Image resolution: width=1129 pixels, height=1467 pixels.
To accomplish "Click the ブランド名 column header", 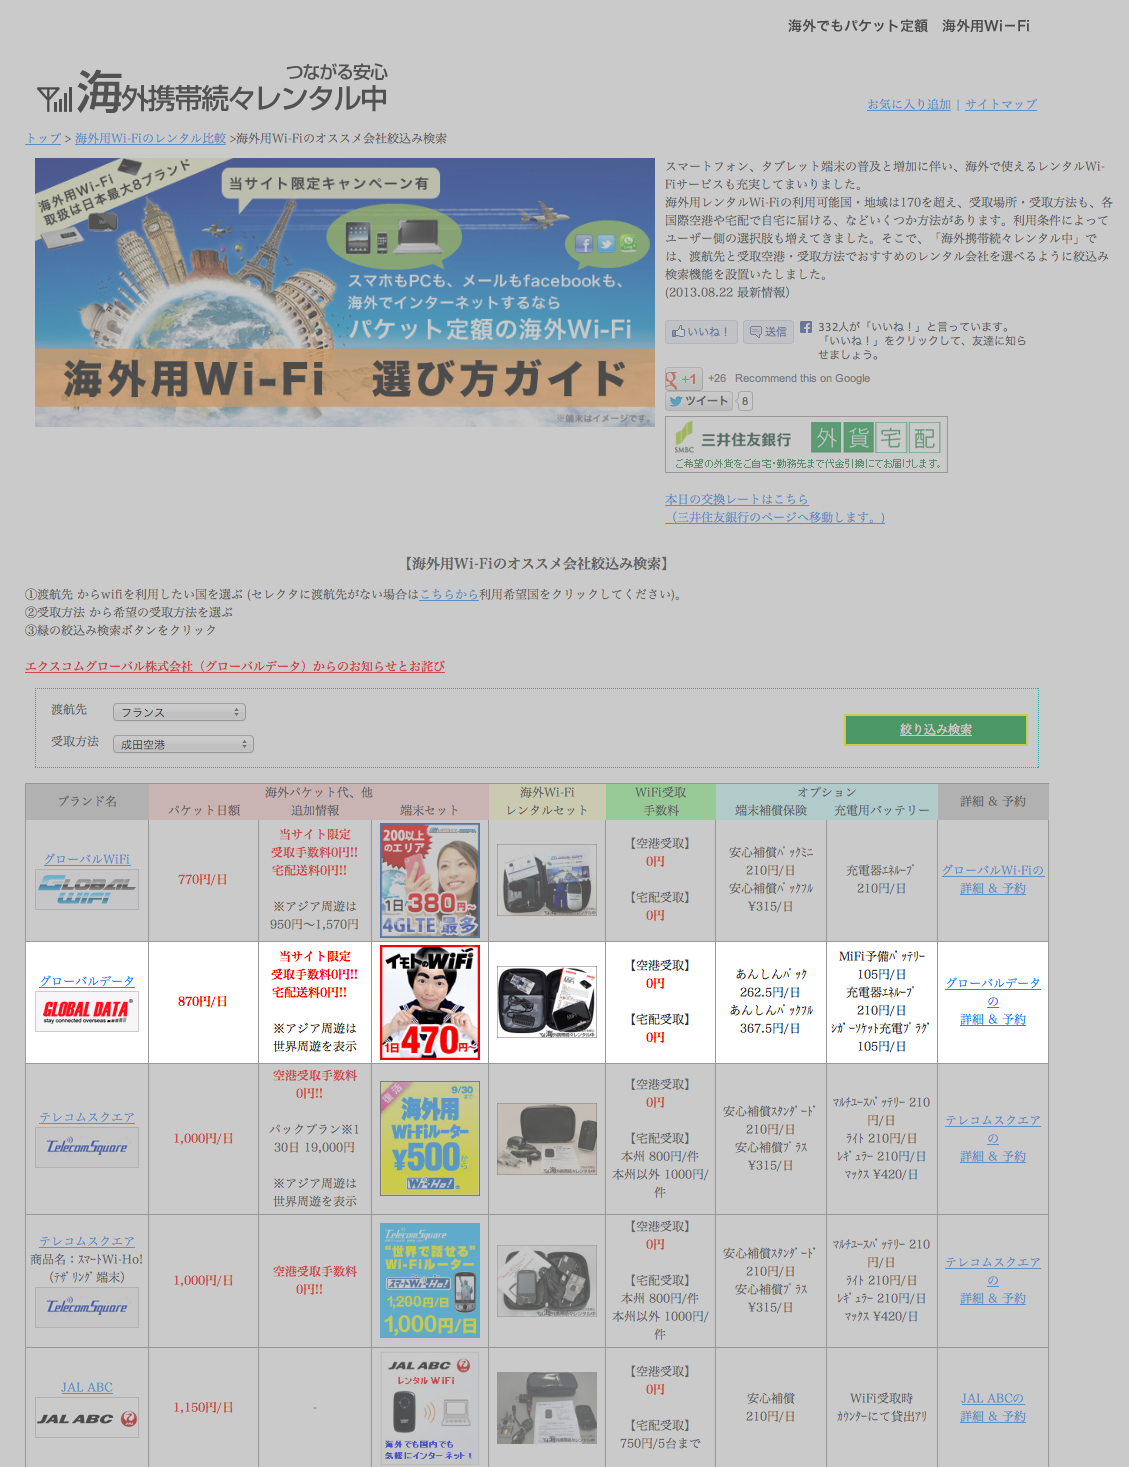I will (x=87, y=802).
